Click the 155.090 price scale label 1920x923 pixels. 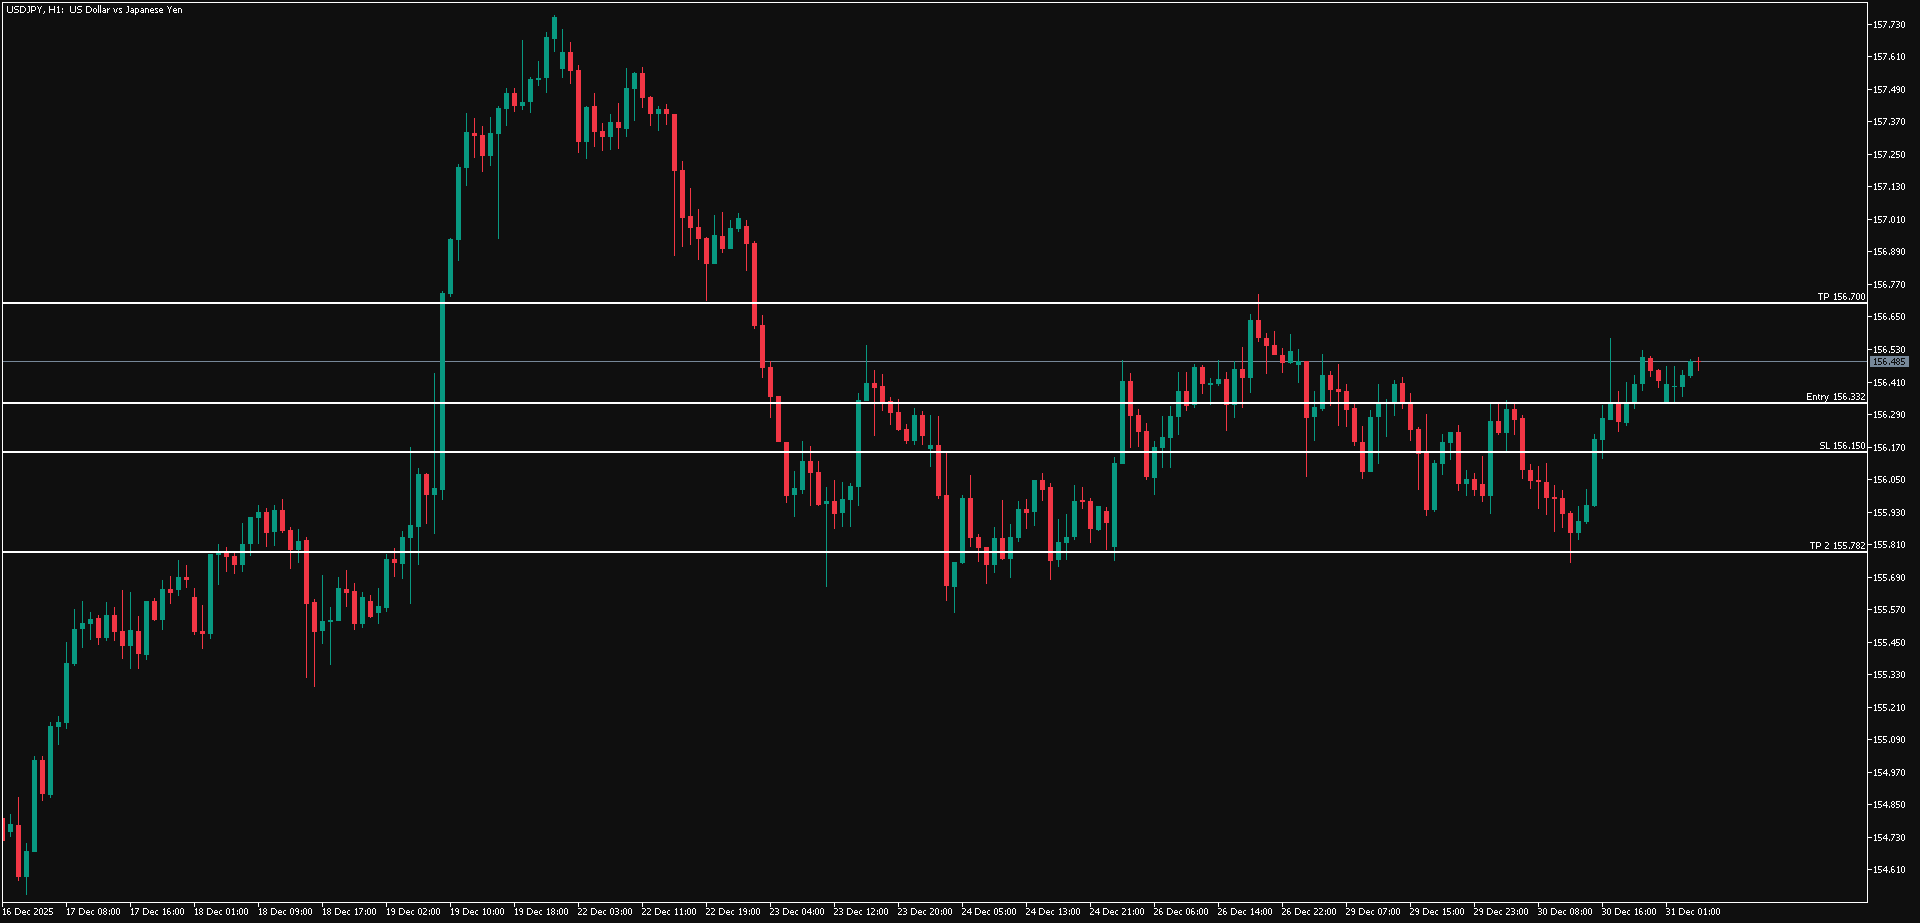pyautogui.click(x=1889, y=740)
